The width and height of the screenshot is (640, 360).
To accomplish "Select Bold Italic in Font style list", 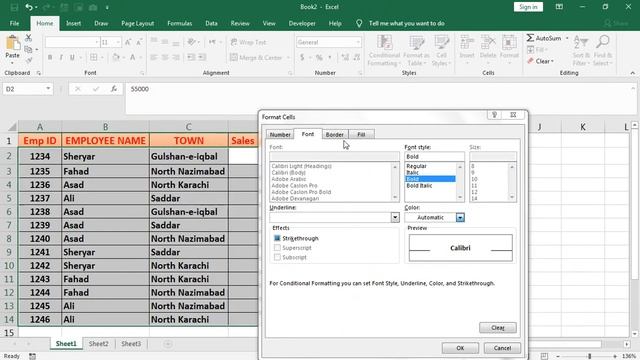I will [419, 186].
